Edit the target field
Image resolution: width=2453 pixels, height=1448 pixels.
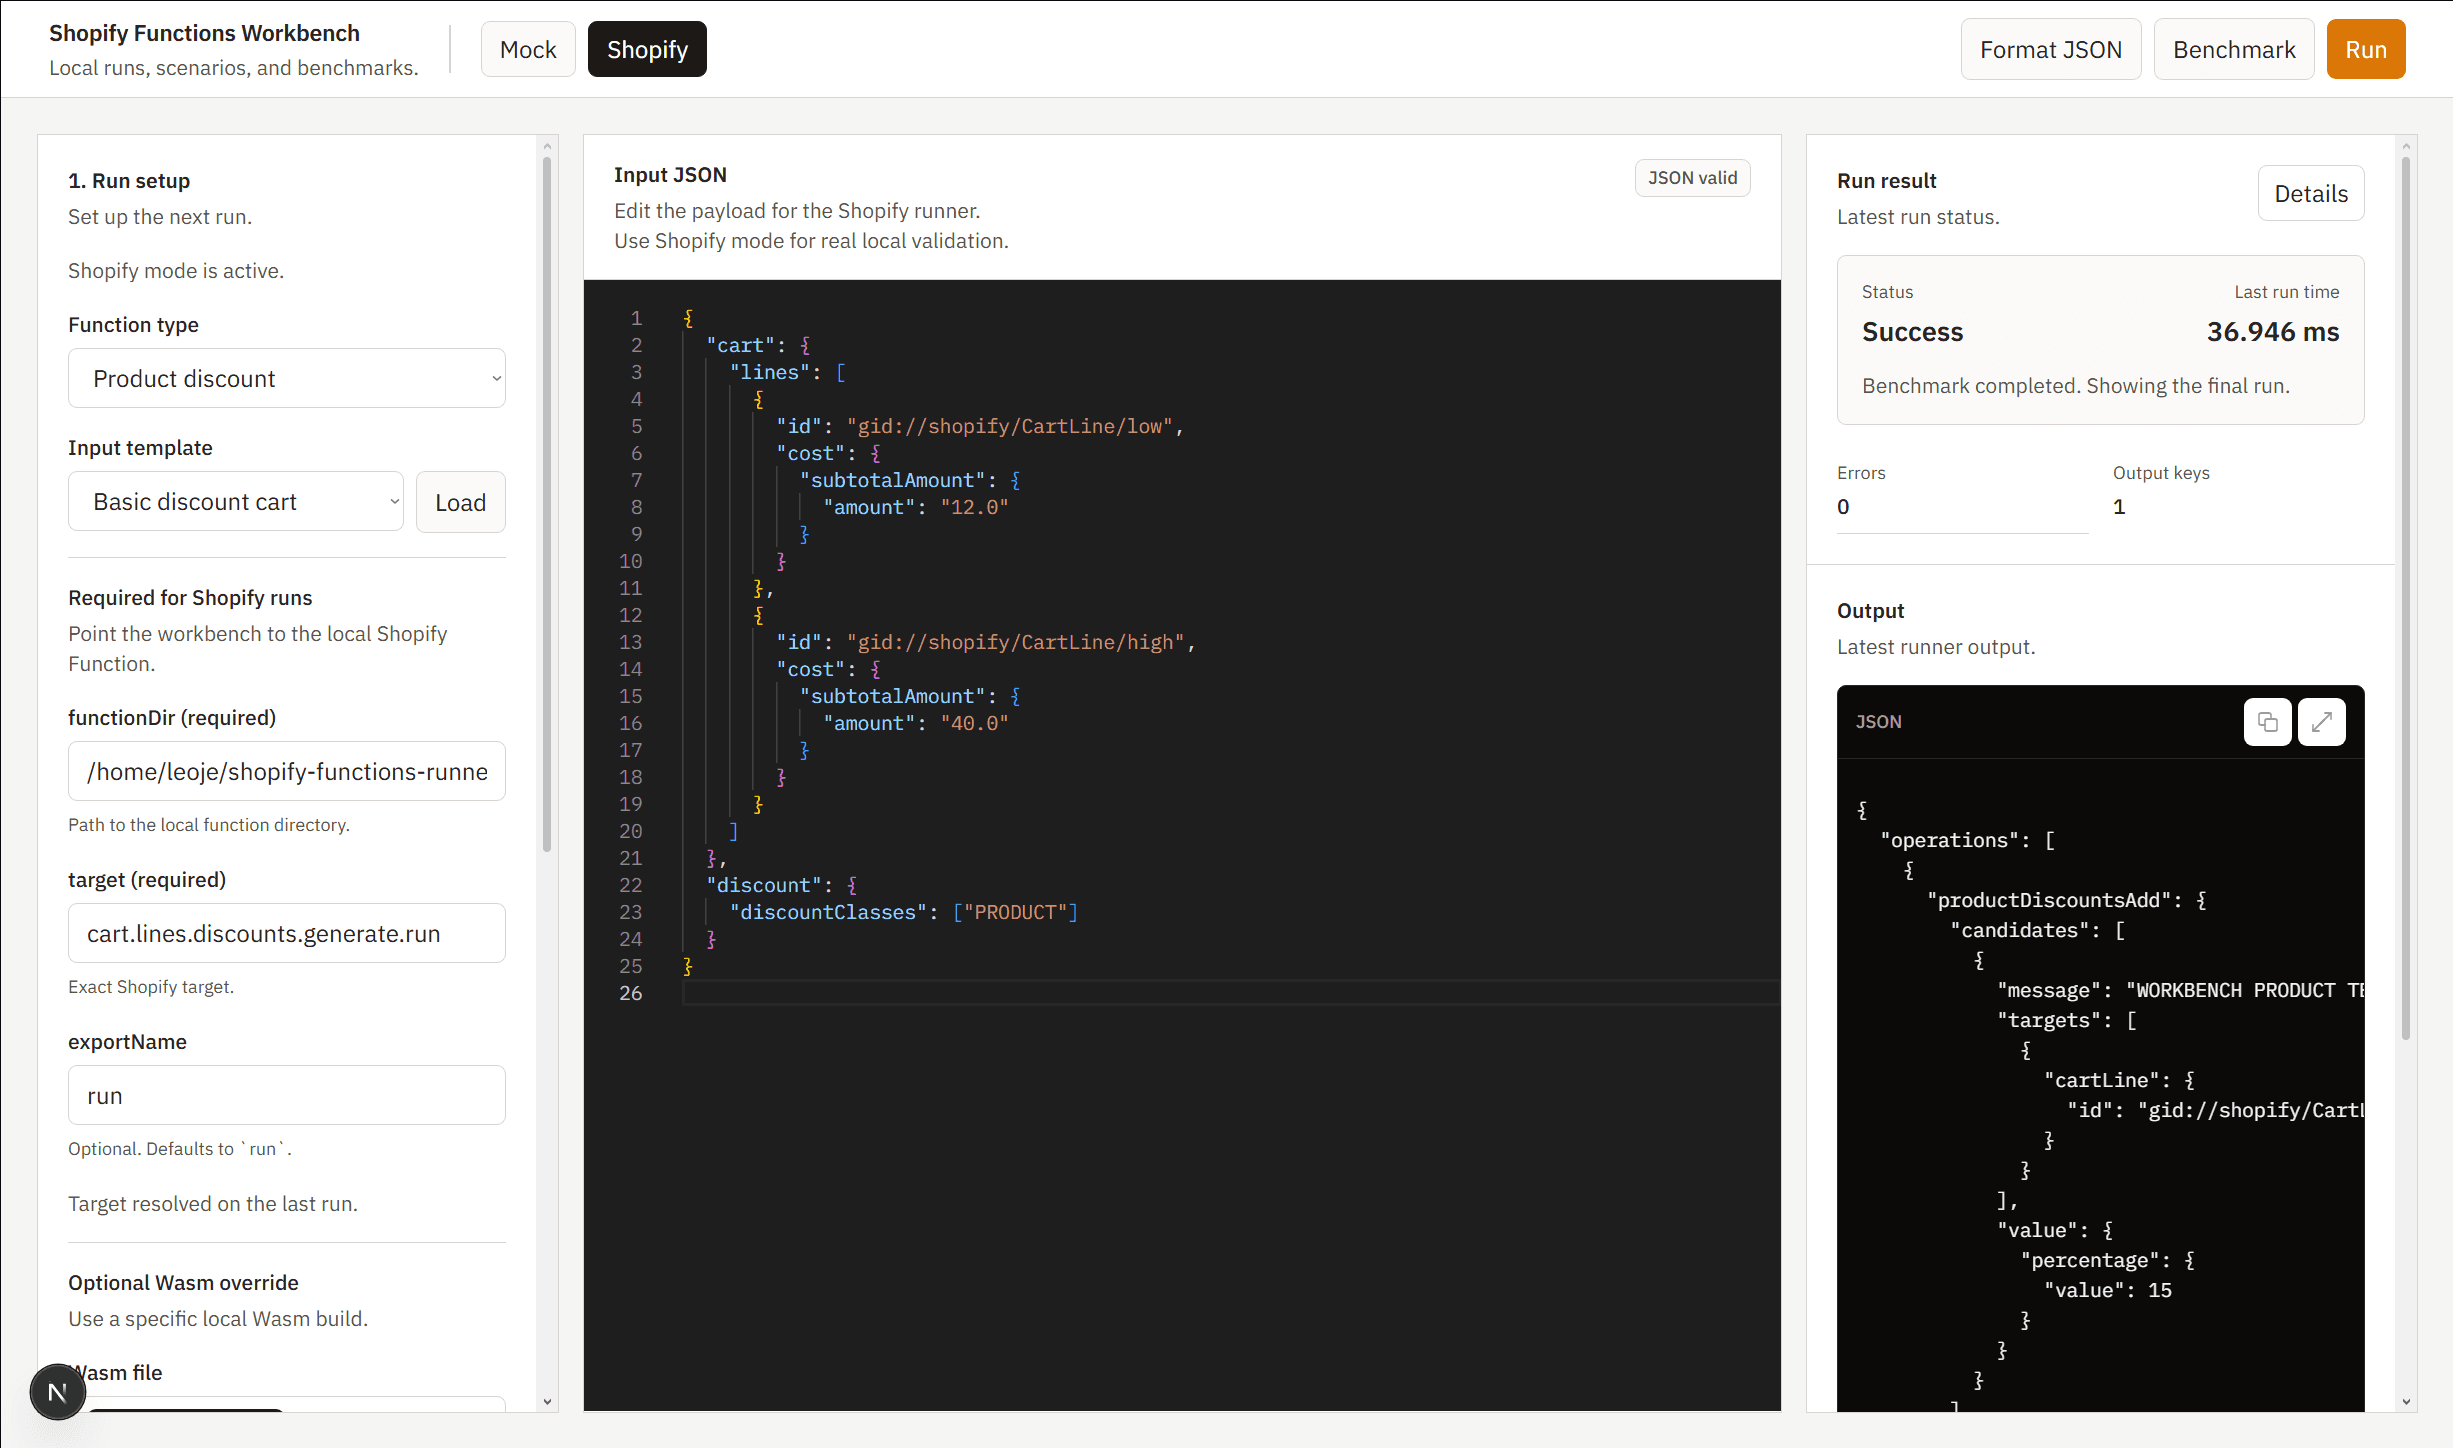(286, 933)
